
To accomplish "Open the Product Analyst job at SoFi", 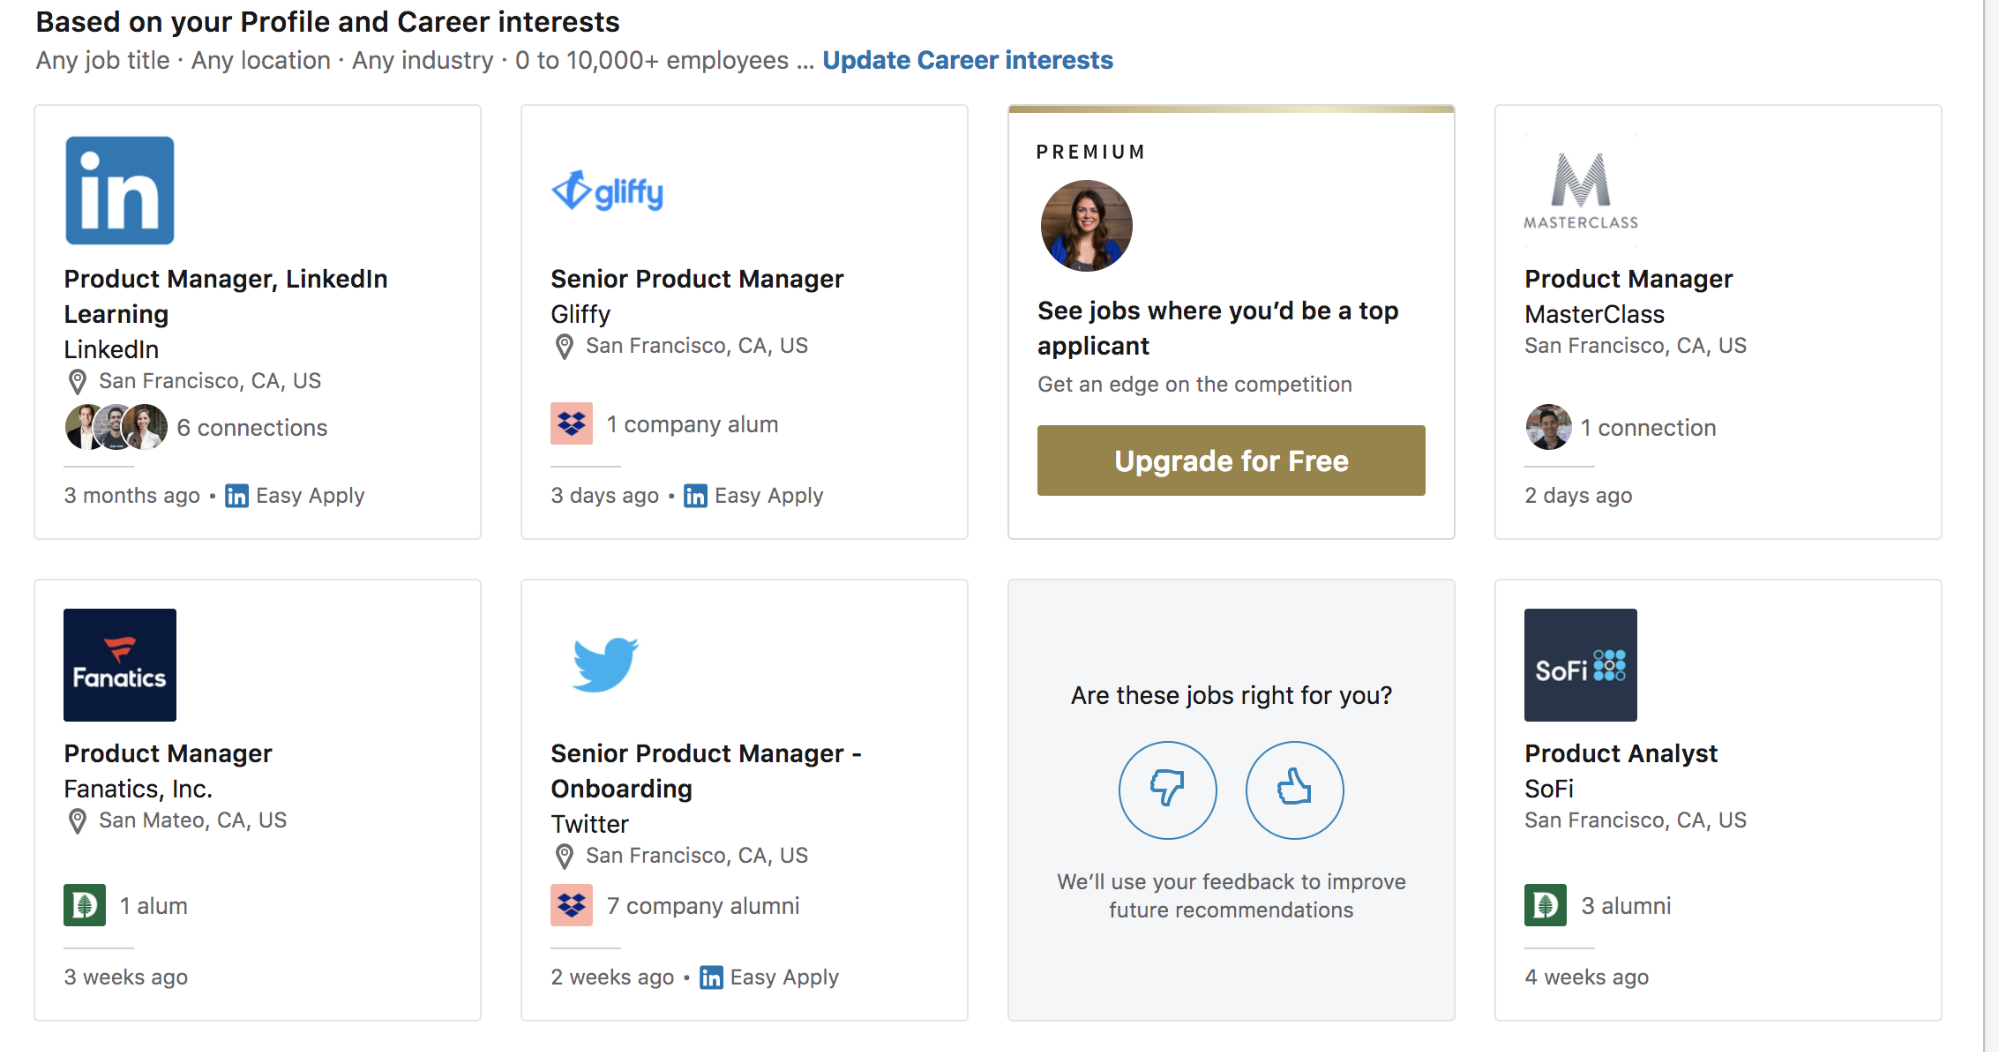I will (x=1620, y=754).
